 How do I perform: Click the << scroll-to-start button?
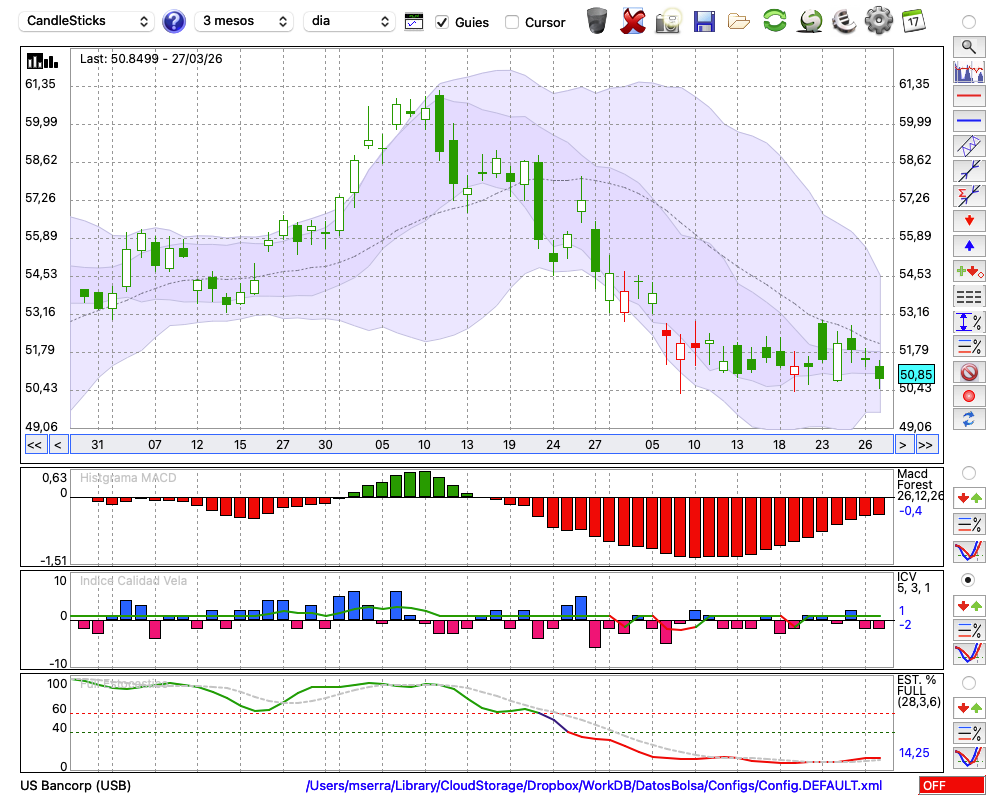[x=34, y=445]
